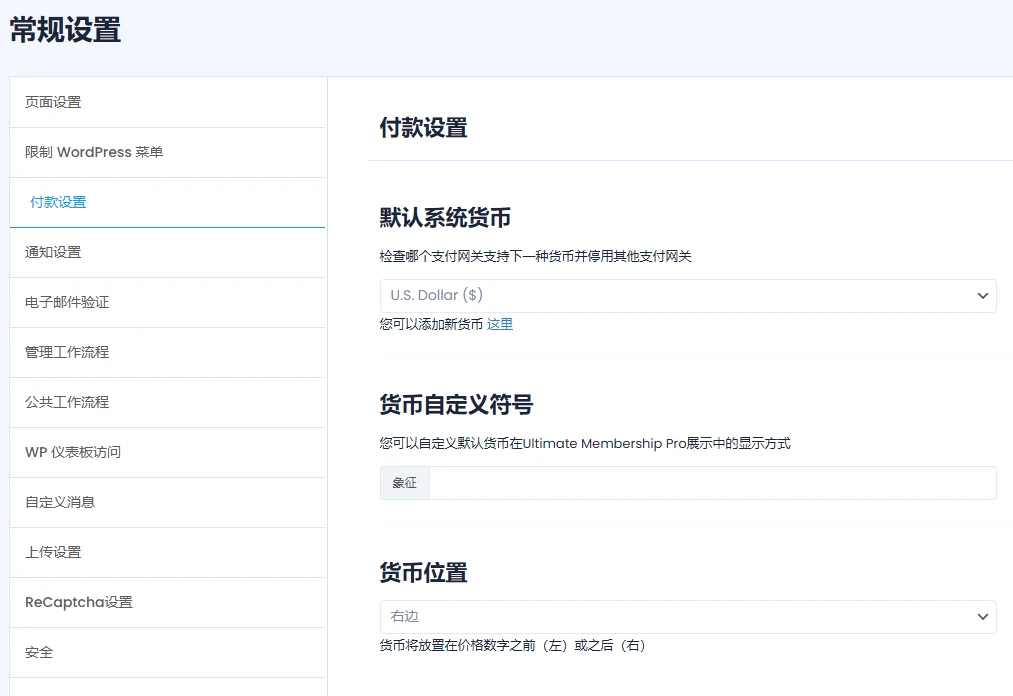Click the currency custom symbol input field
This screenshot has width=1013, height=696.
click(710, 482)
